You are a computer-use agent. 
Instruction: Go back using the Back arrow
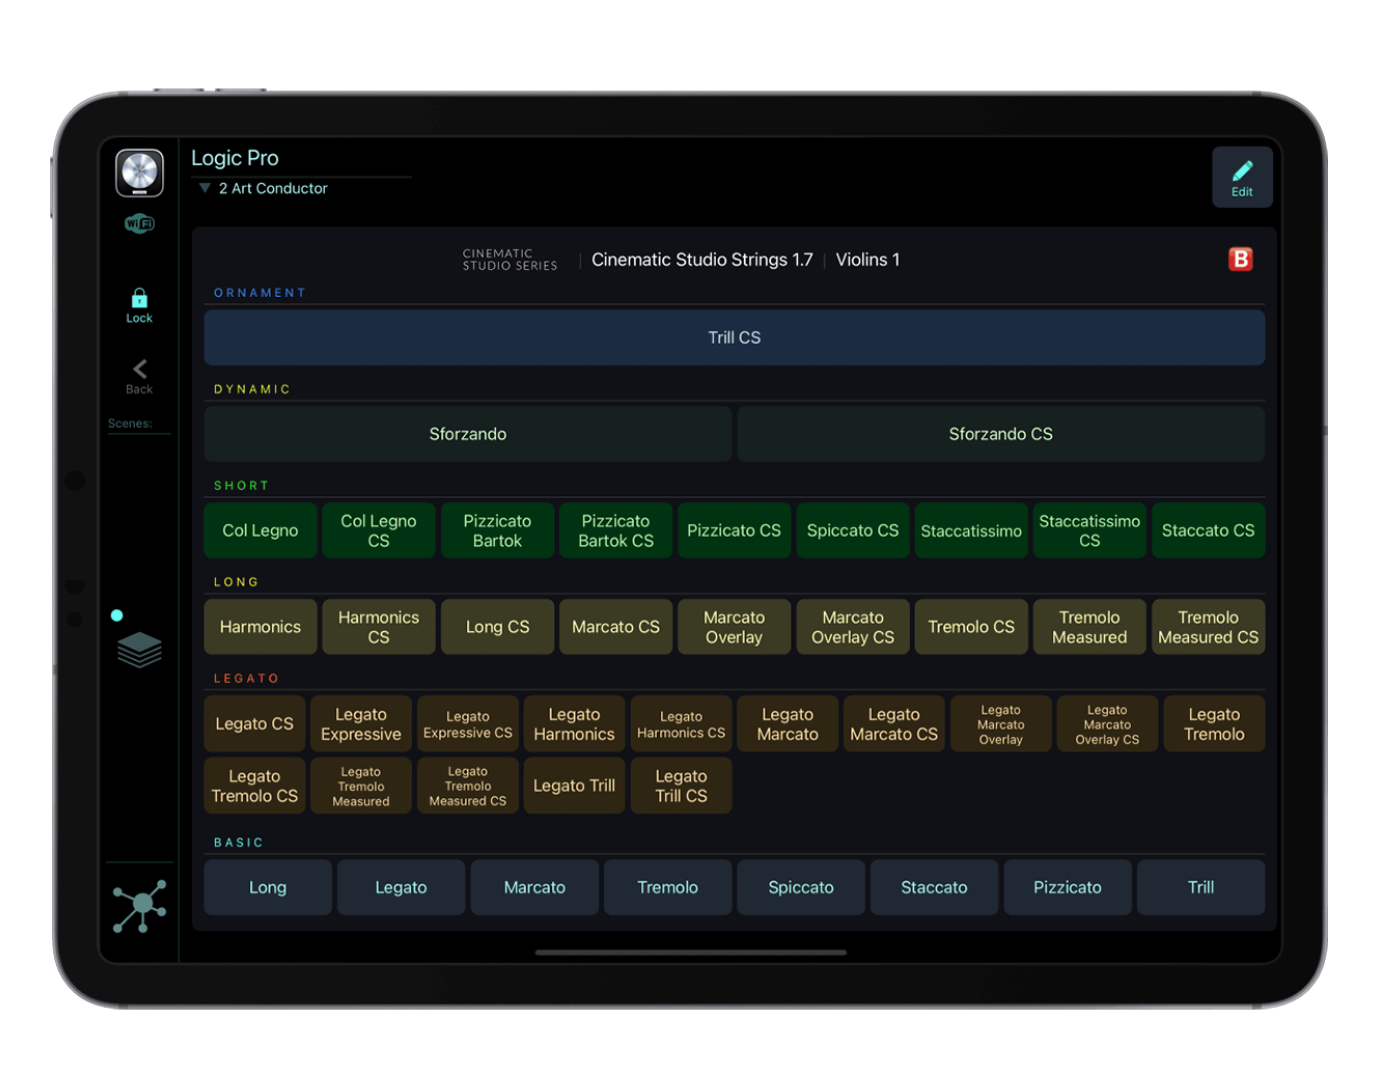(139, 370)
